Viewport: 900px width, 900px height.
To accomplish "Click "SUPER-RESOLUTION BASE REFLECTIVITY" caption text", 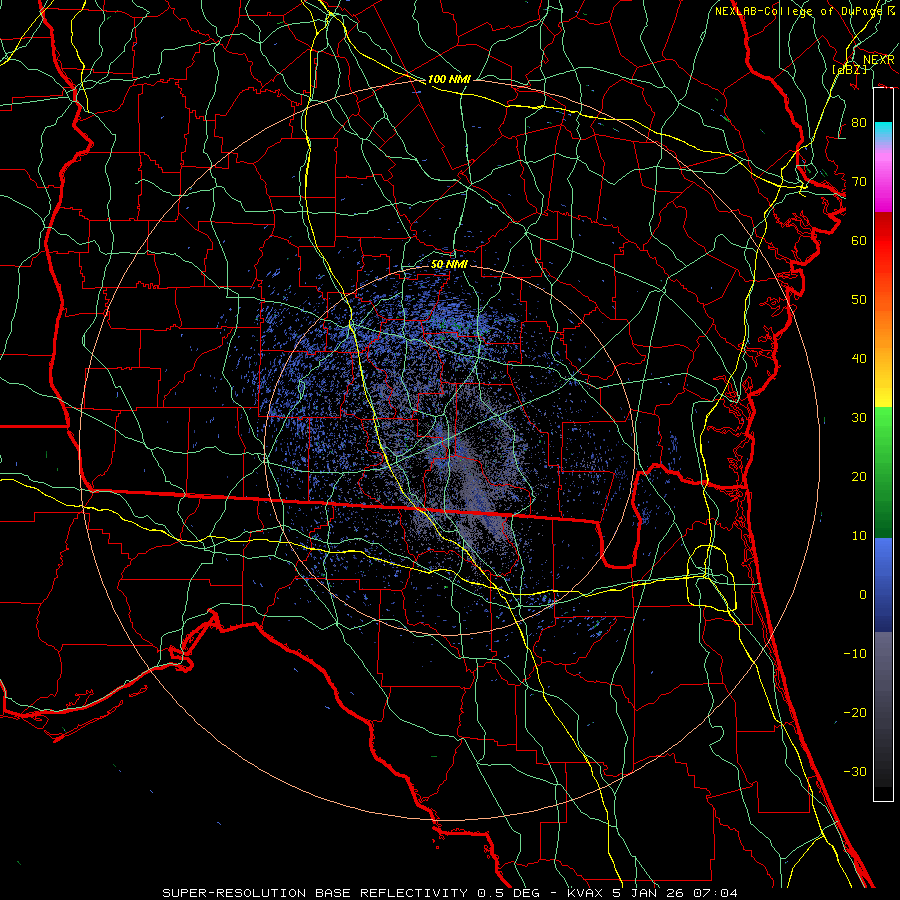I will [x=315, y=893].
